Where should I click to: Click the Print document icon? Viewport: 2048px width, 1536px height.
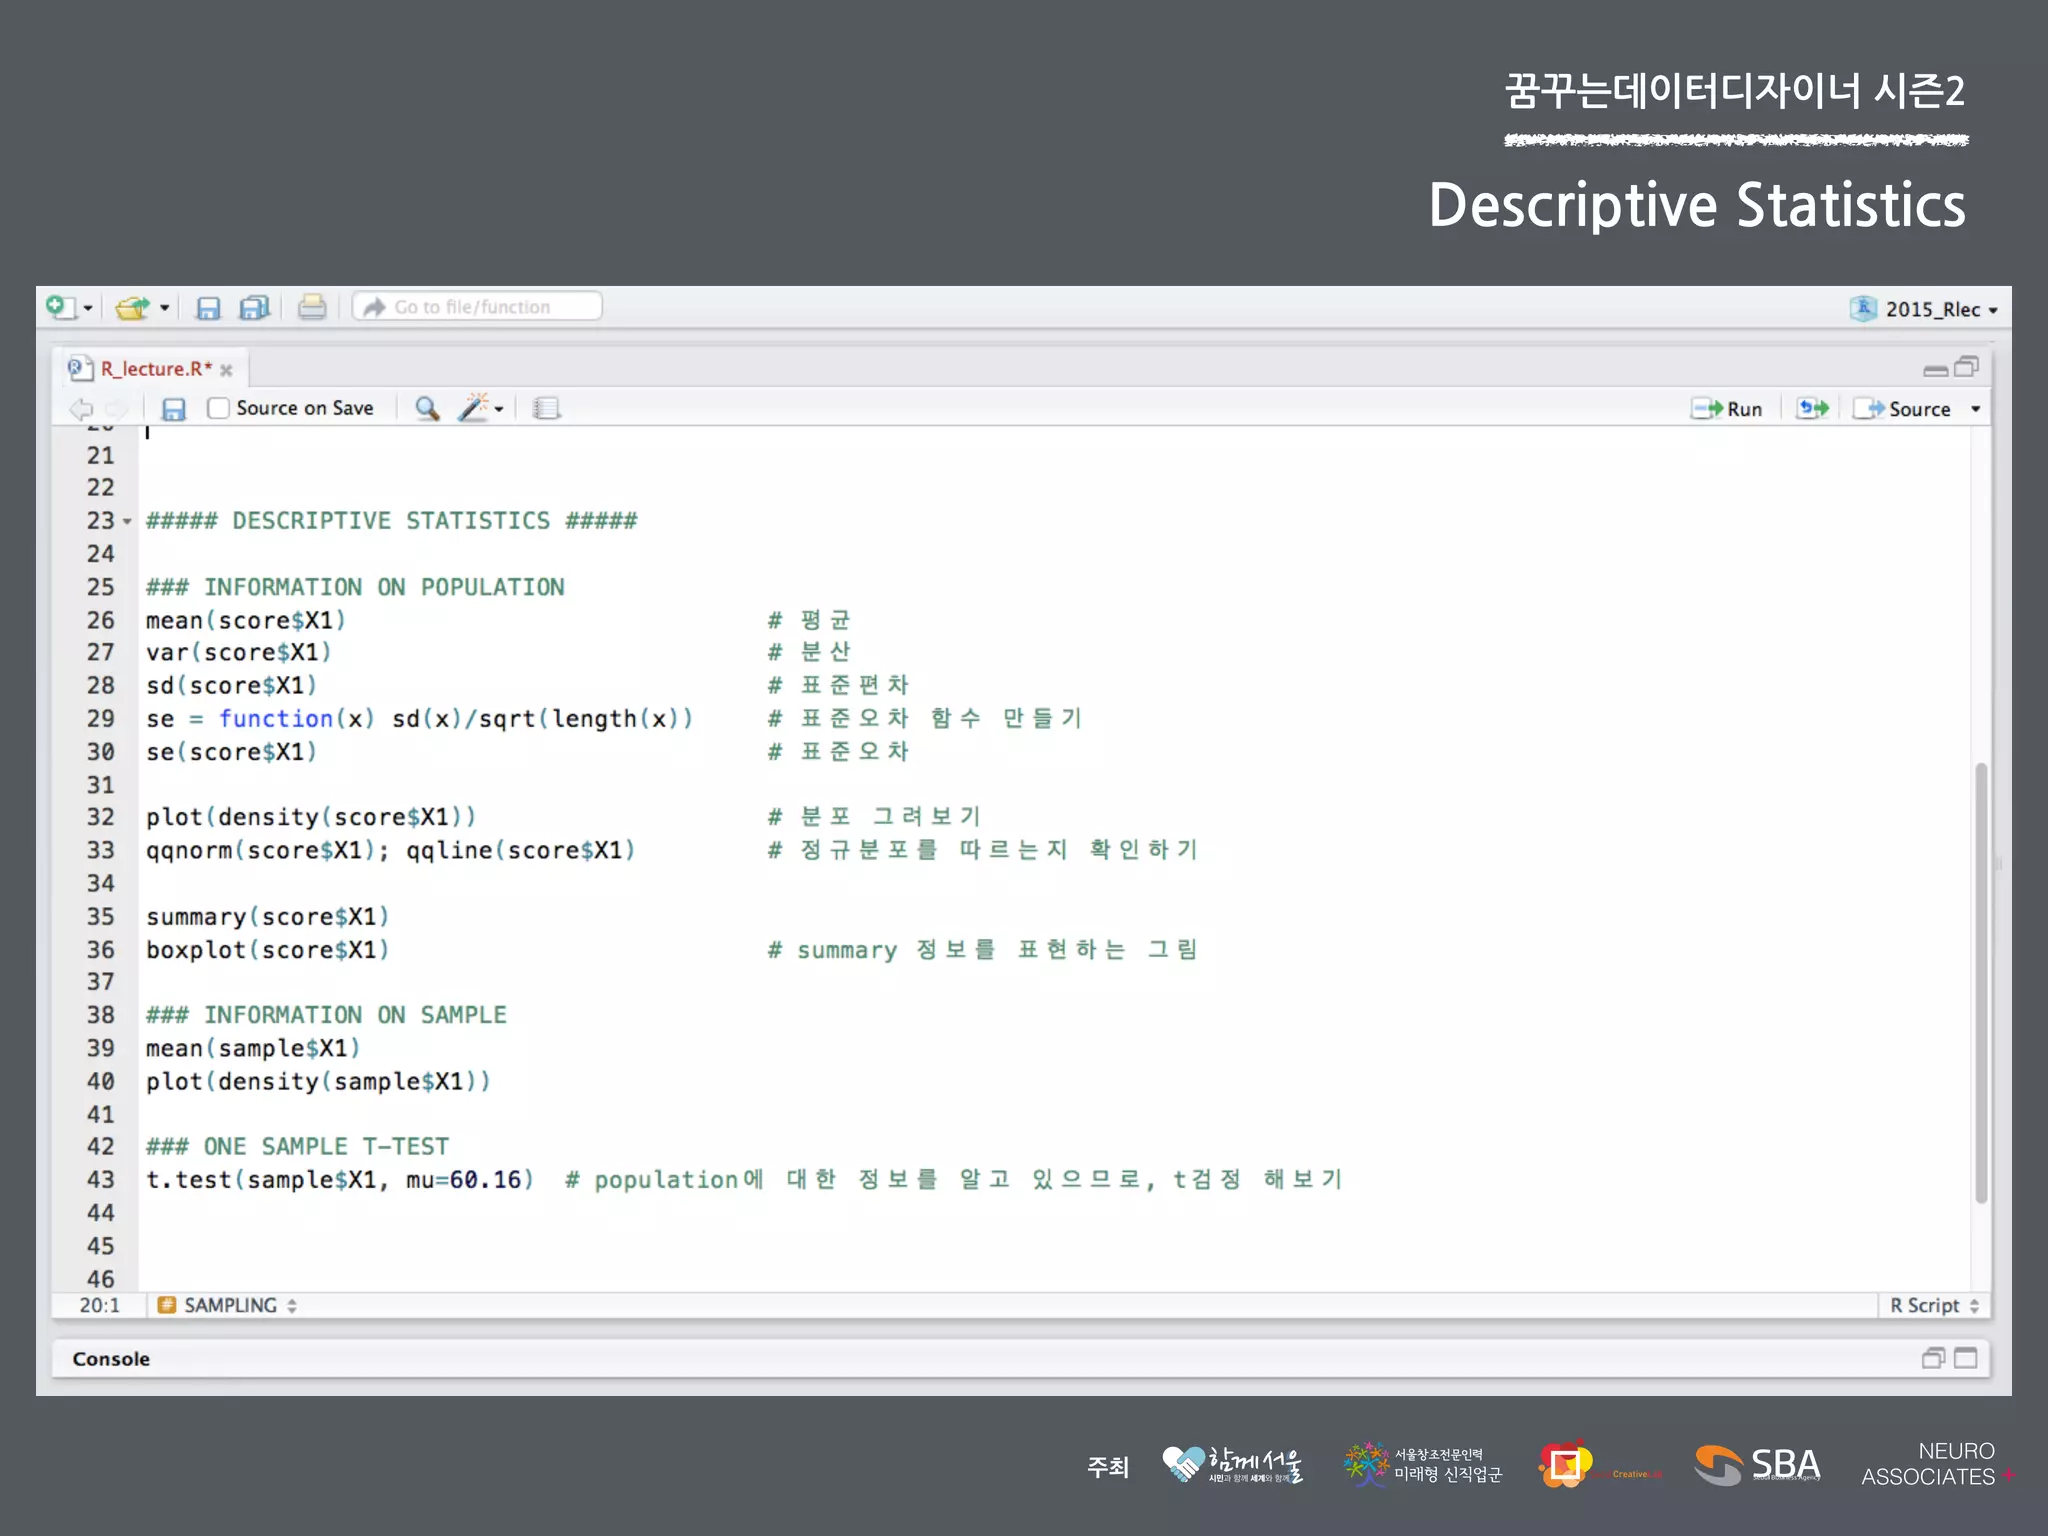coord(312,307)
